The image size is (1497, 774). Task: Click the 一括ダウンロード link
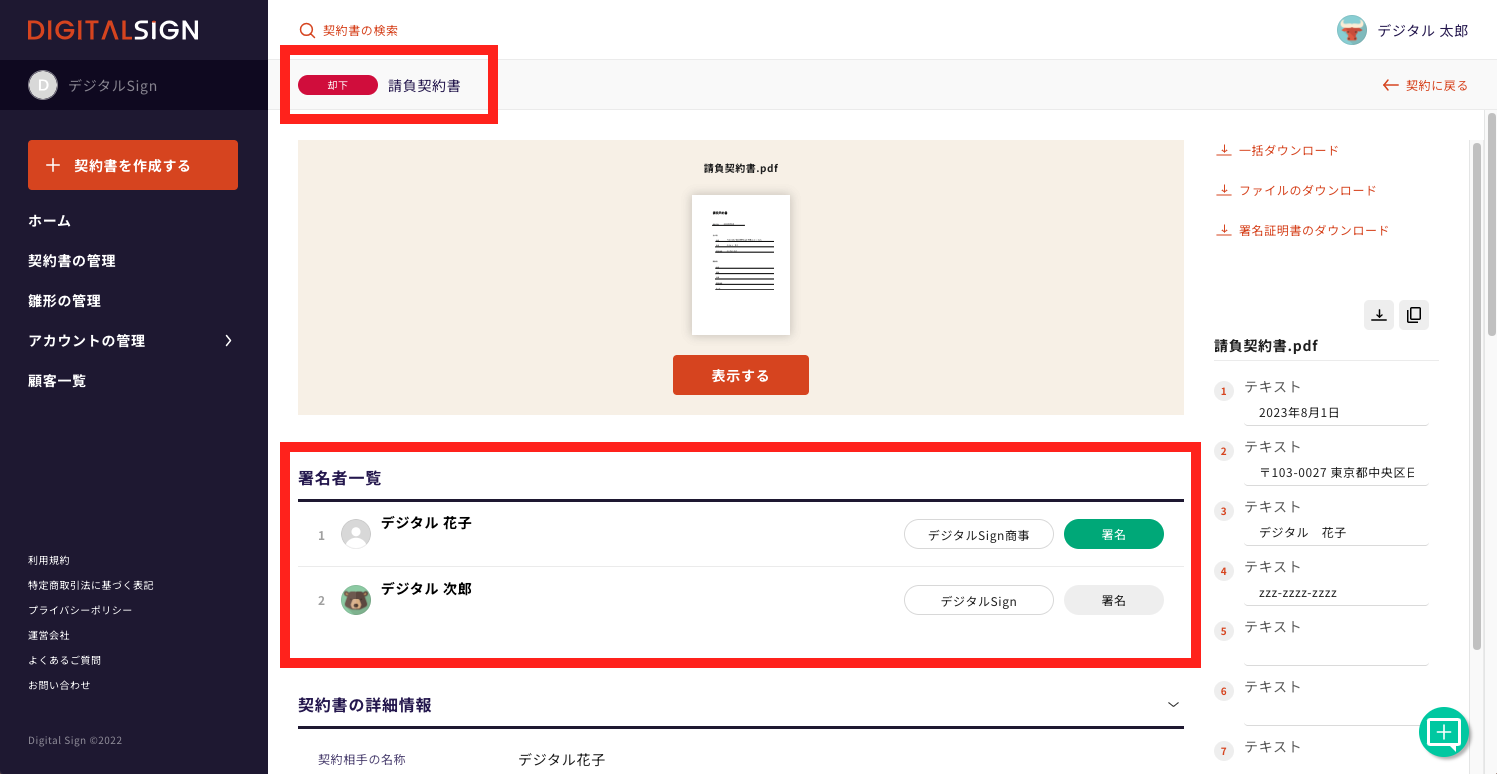1287,151
